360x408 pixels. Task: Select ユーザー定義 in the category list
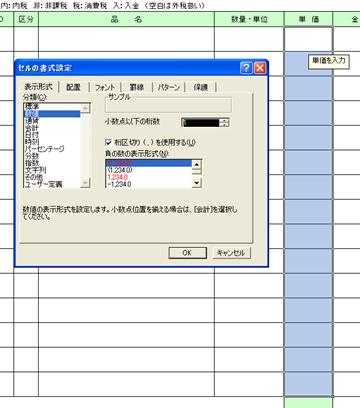(x=52, y=184)
